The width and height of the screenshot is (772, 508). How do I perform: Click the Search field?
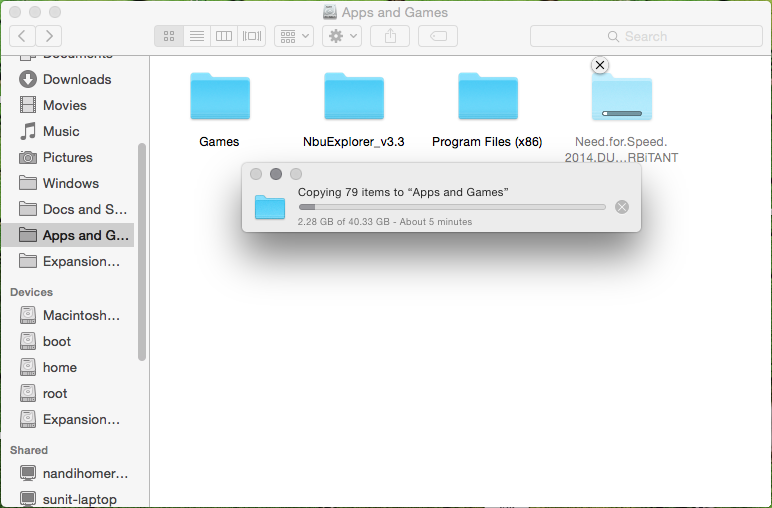click(x=645, y=36)
